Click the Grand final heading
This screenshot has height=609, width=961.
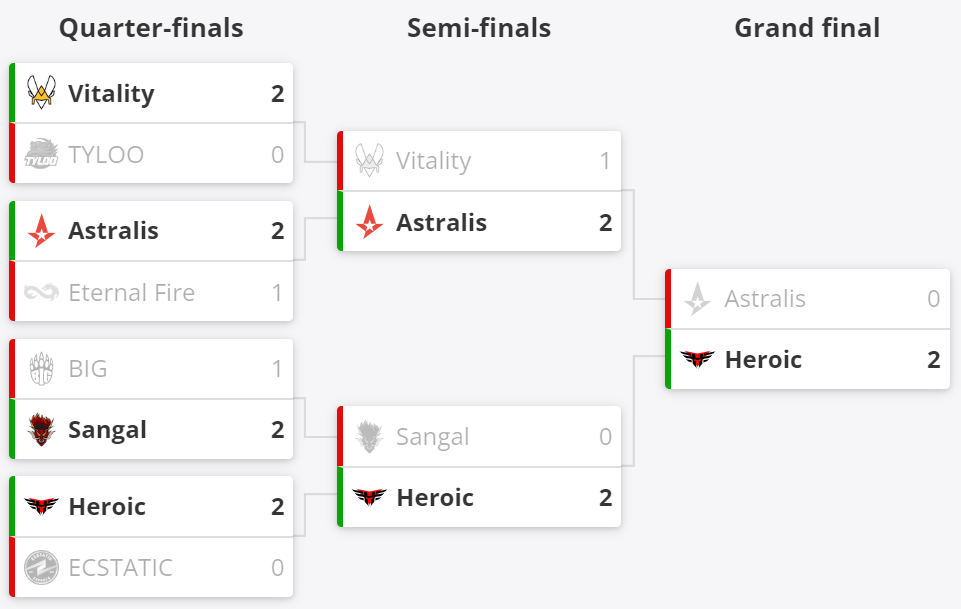807,28
